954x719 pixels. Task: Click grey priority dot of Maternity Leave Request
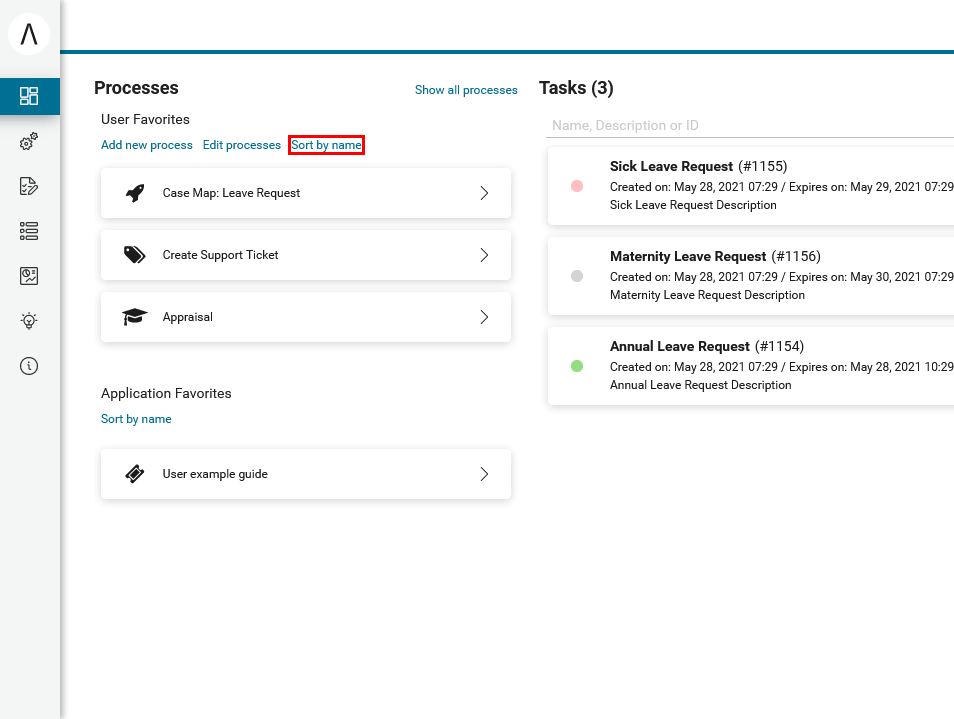coord(577,276)
